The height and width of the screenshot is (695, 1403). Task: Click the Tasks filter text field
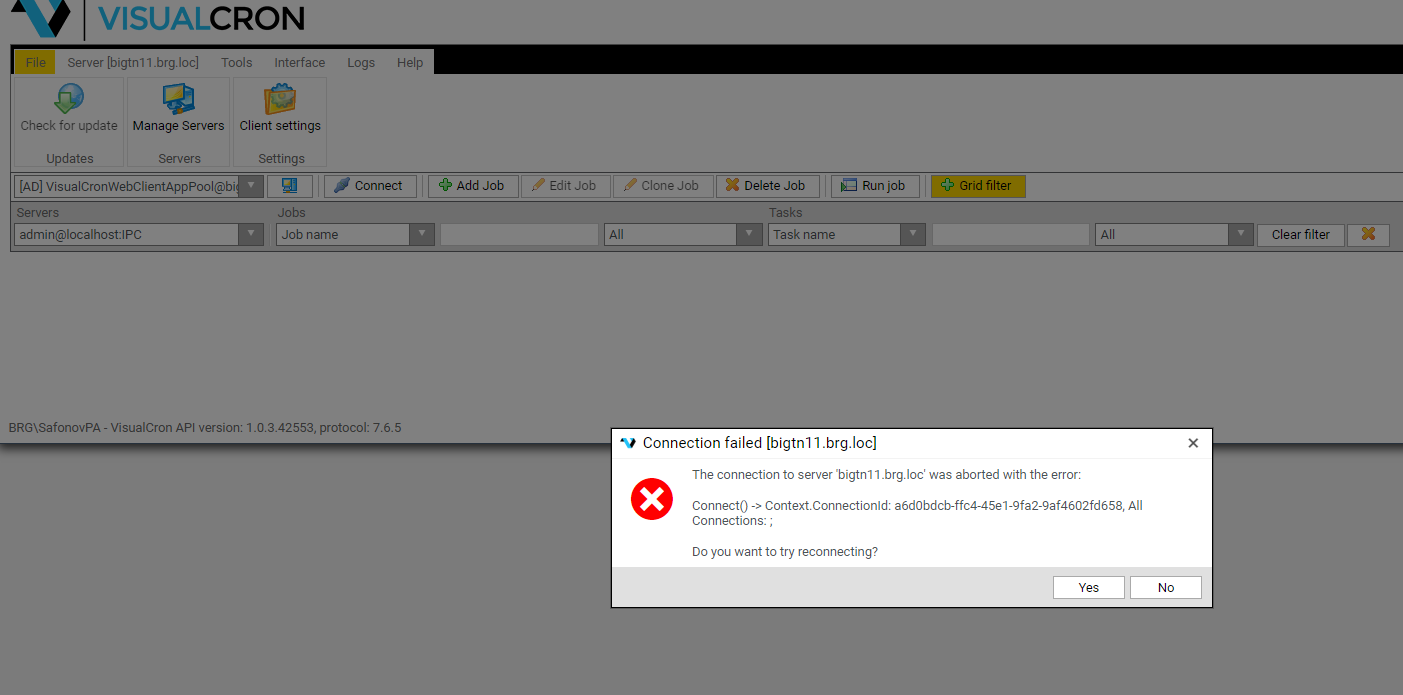1010,234
